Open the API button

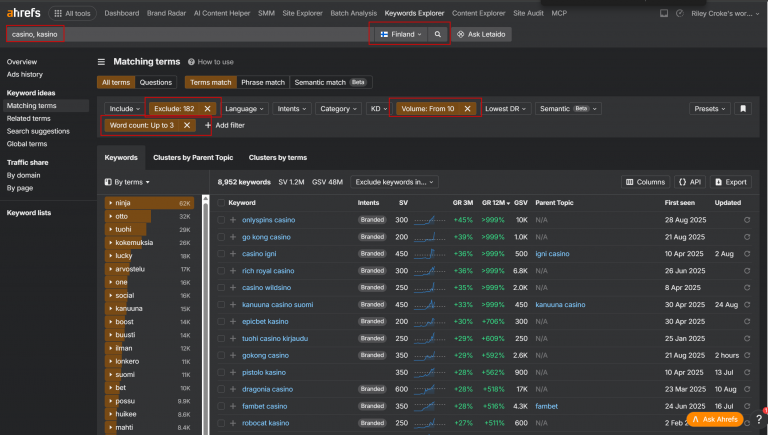point(690,182)
